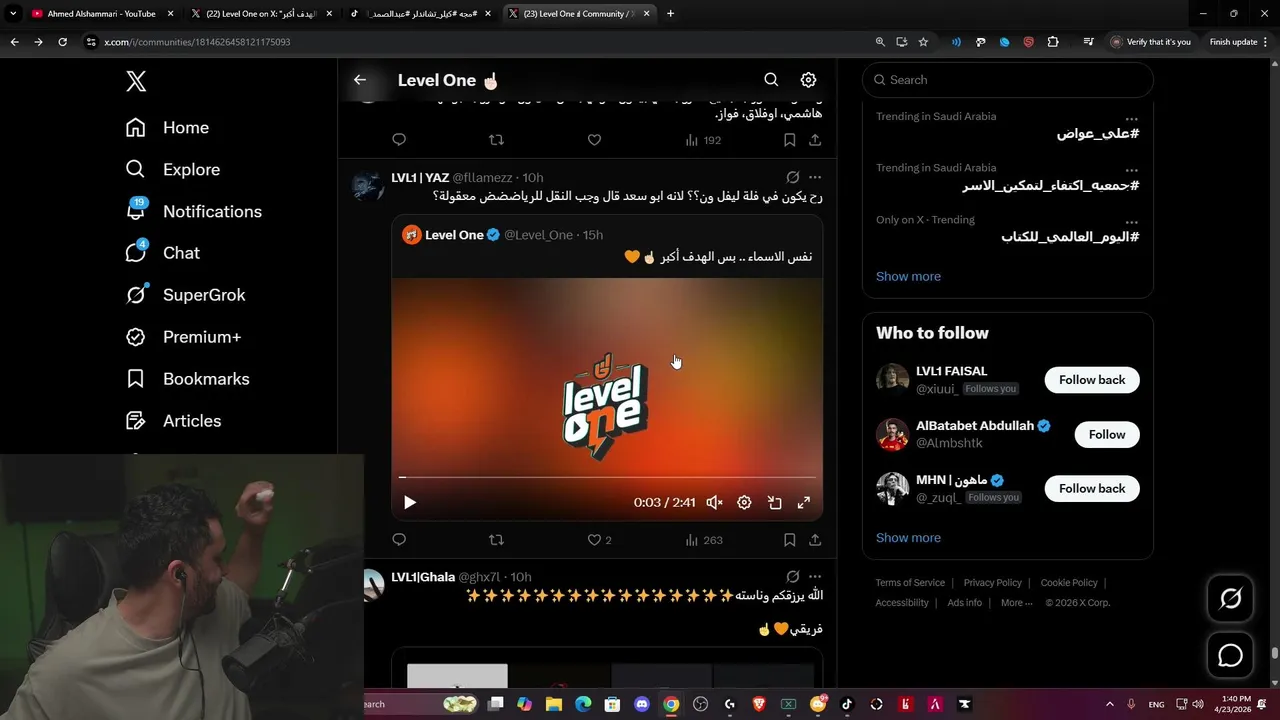Open Chat in the sidebar
The image size is (1280, 720).
tap(162, 253)
